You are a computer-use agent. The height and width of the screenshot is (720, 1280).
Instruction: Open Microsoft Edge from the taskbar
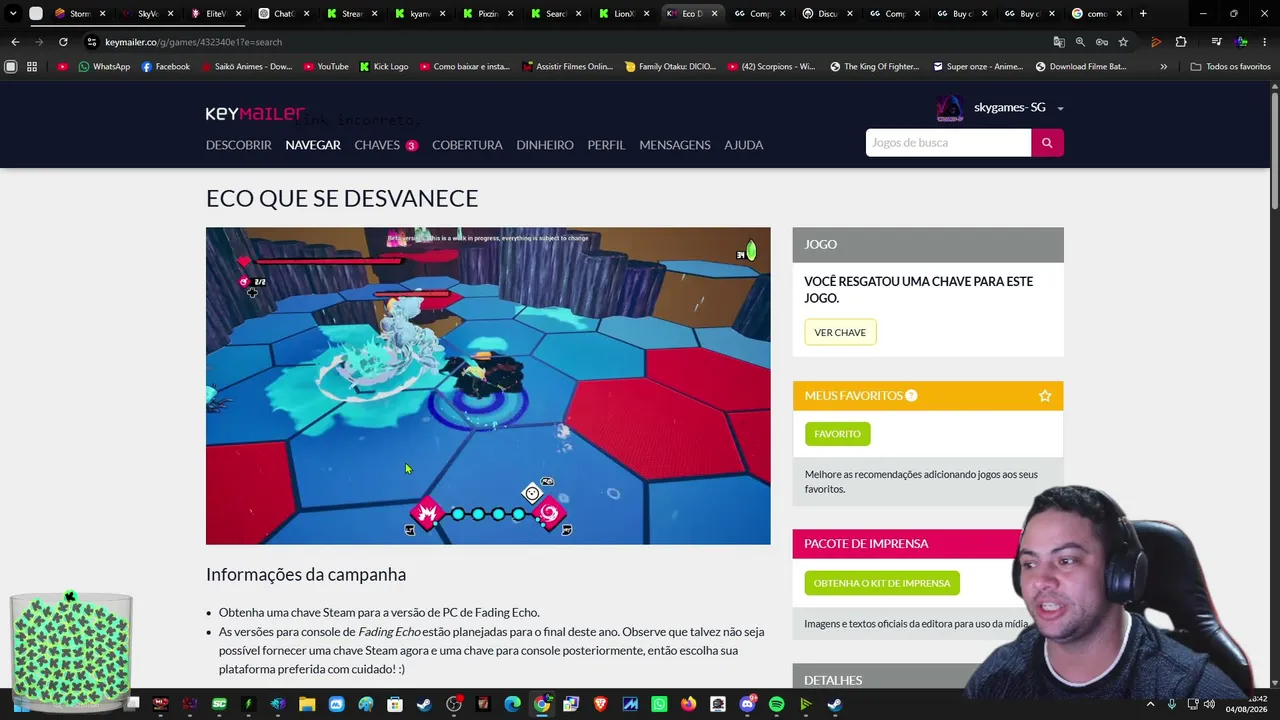click(x=513, y=704)
